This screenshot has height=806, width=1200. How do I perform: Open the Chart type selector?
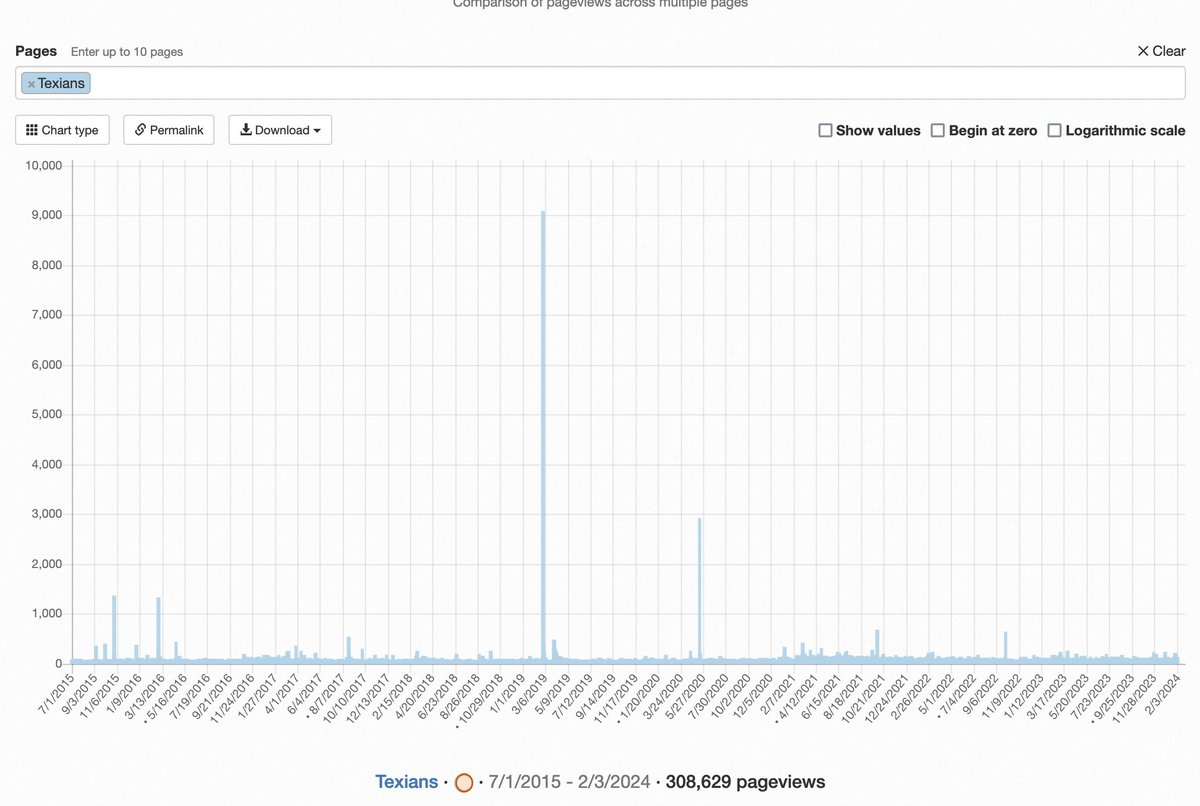click(62, 130)
